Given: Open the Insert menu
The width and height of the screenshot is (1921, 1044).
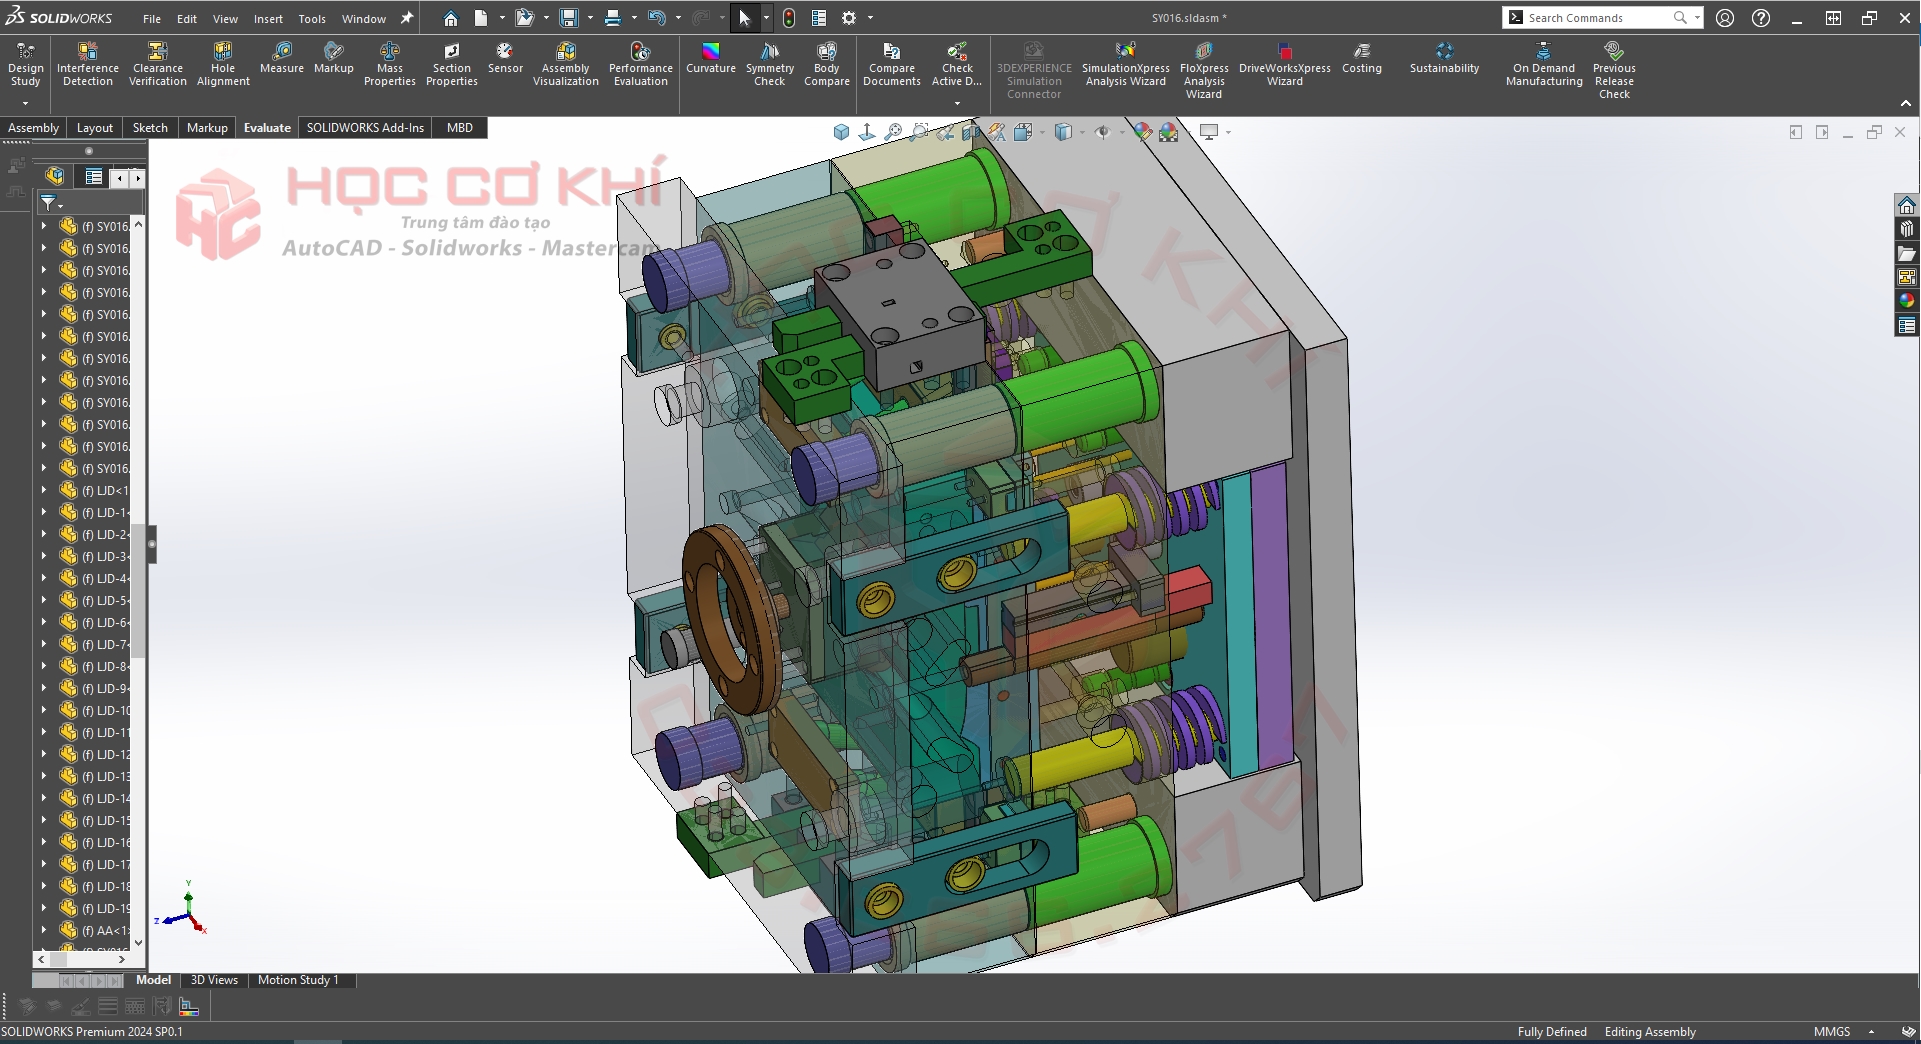Looking at the screenshot, I should pyautogui.click(x=268, y=19).
